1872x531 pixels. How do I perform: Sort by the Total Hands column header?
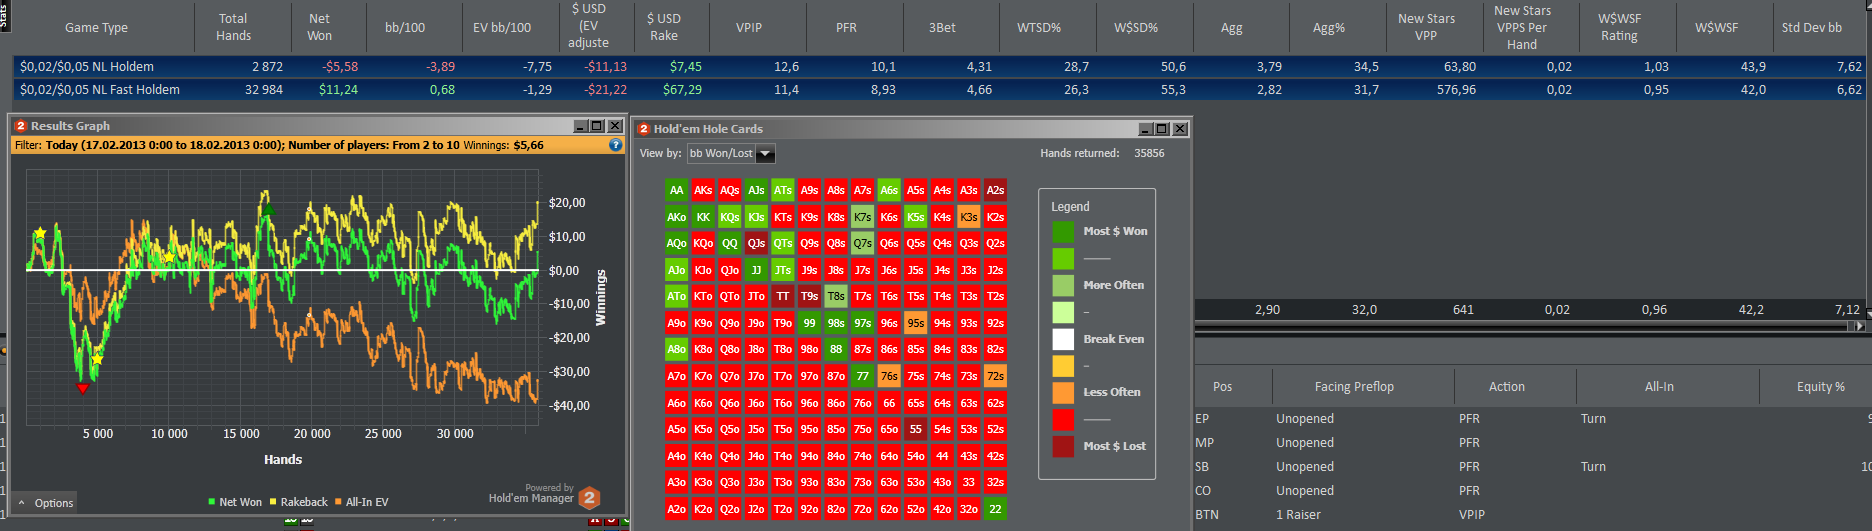tap(233, 27)
